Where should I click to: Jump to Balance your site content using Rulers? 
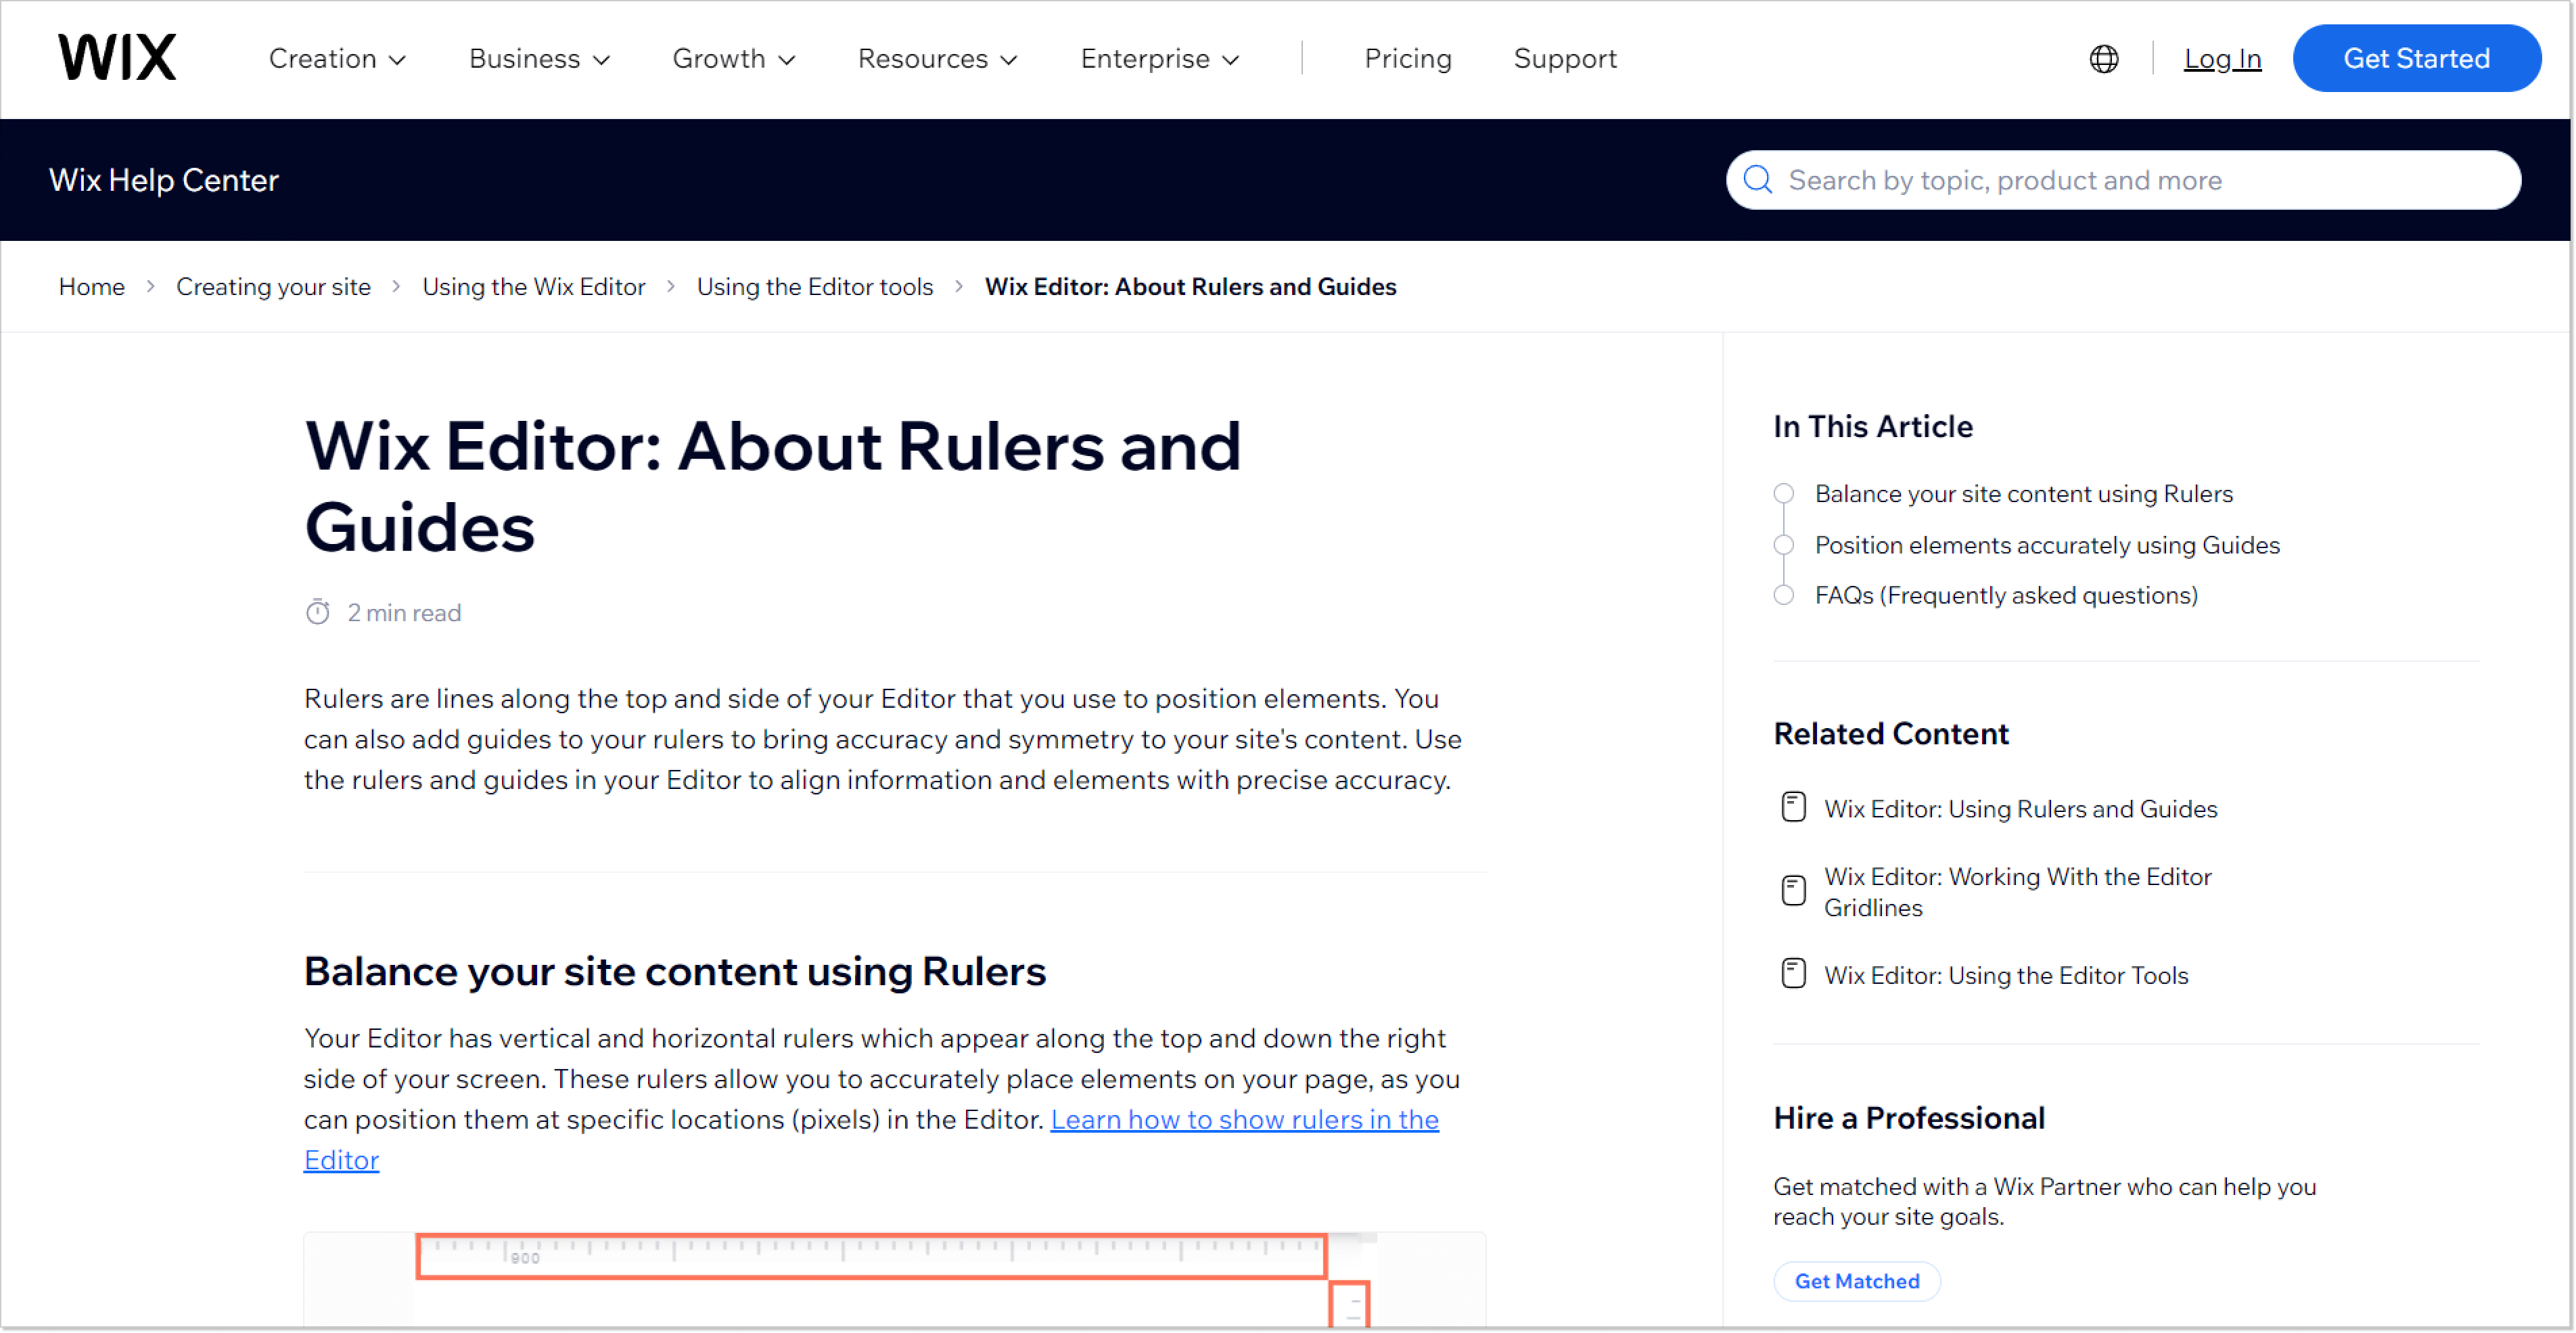[x=2024, y=493]
